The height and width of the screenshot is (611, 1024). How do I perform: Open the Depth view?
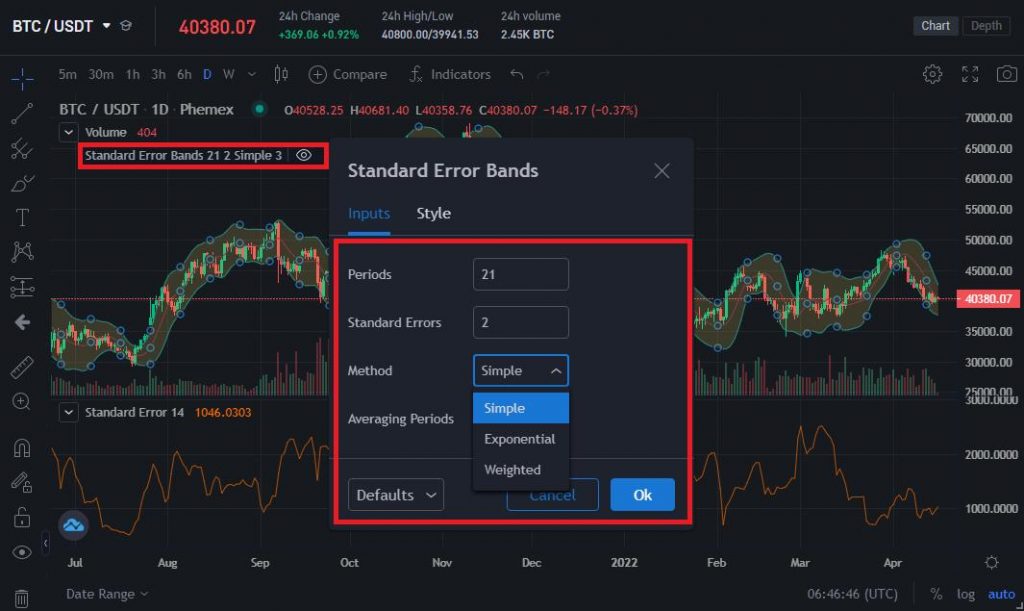(x=986, y=26)
